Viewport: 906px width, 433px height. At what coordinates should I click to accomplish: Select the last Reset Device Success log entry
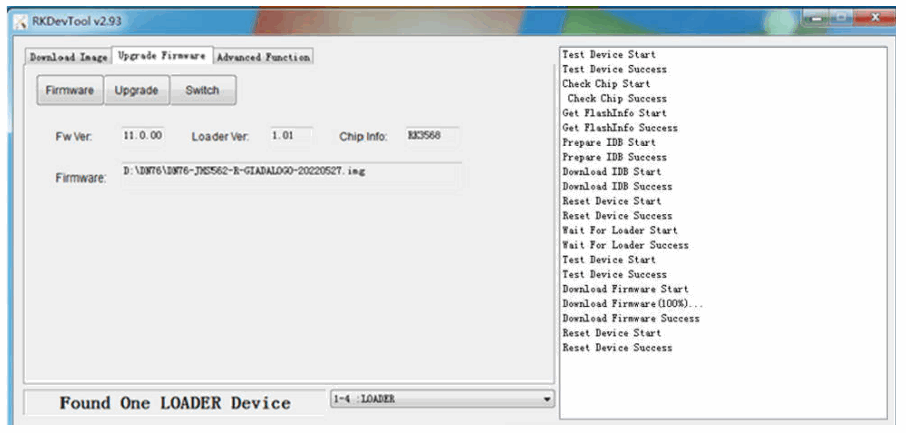(x=617, y=348)
